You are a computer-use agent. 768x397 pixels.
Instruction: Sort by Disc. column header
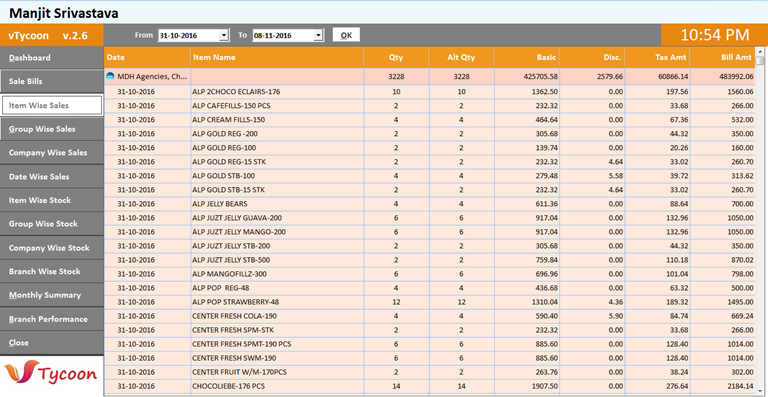tap(592, 57)
